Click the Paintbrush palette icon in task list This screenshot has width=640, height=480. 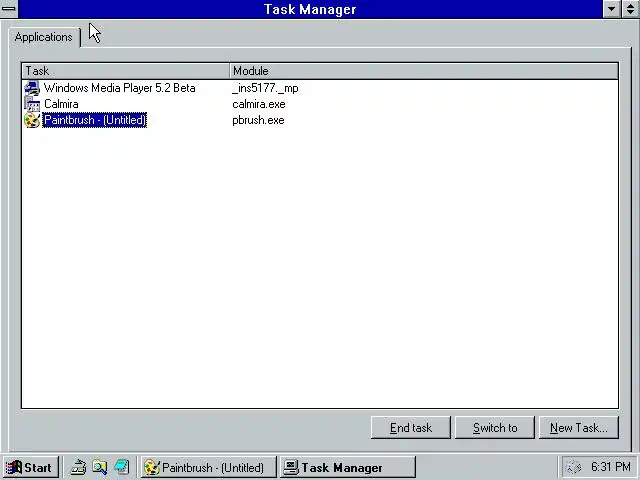tap(32, 120)
